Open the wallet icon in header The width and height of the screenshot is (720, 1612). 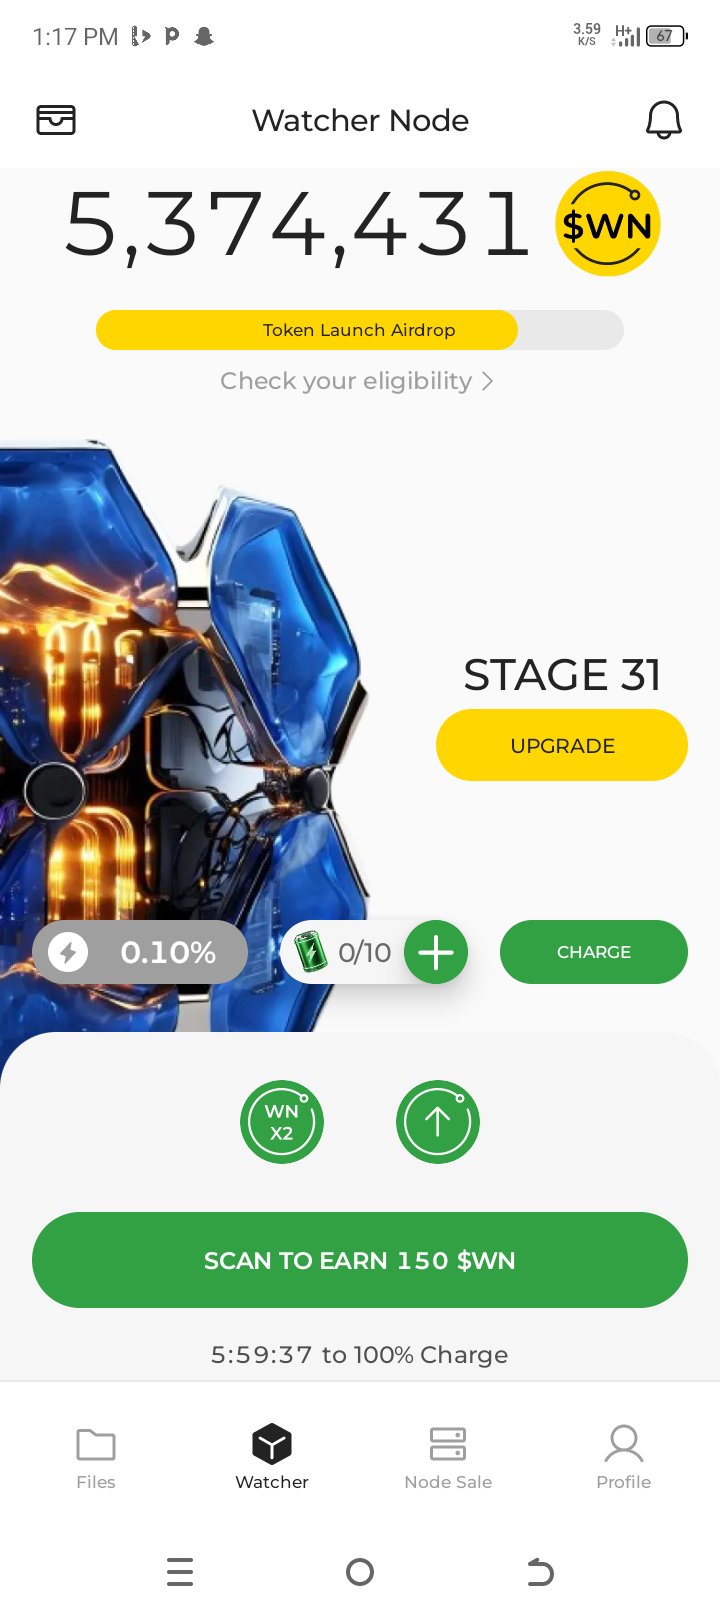(56, 120)
